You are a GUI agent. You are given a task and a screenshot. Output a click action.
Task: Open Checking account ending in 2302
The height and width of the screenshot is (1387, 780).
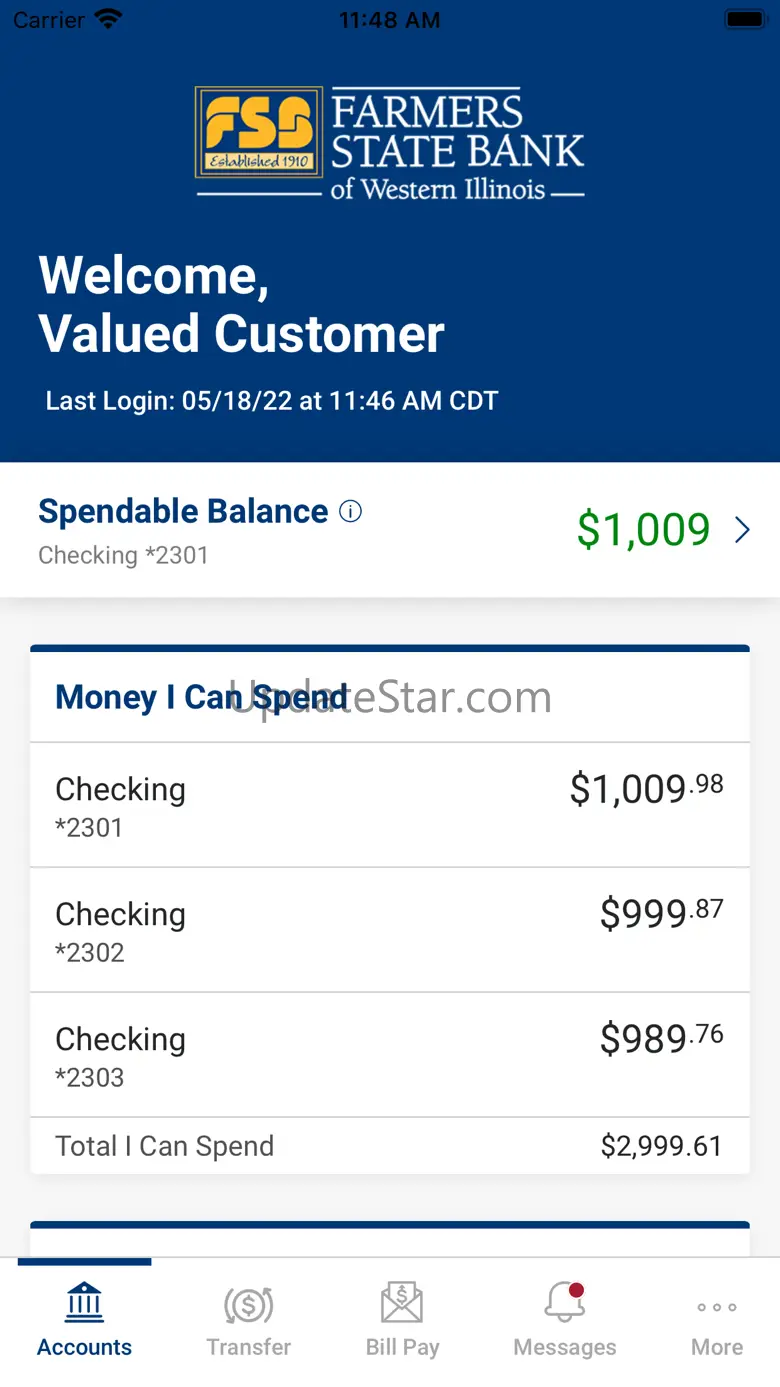[389, 930]
